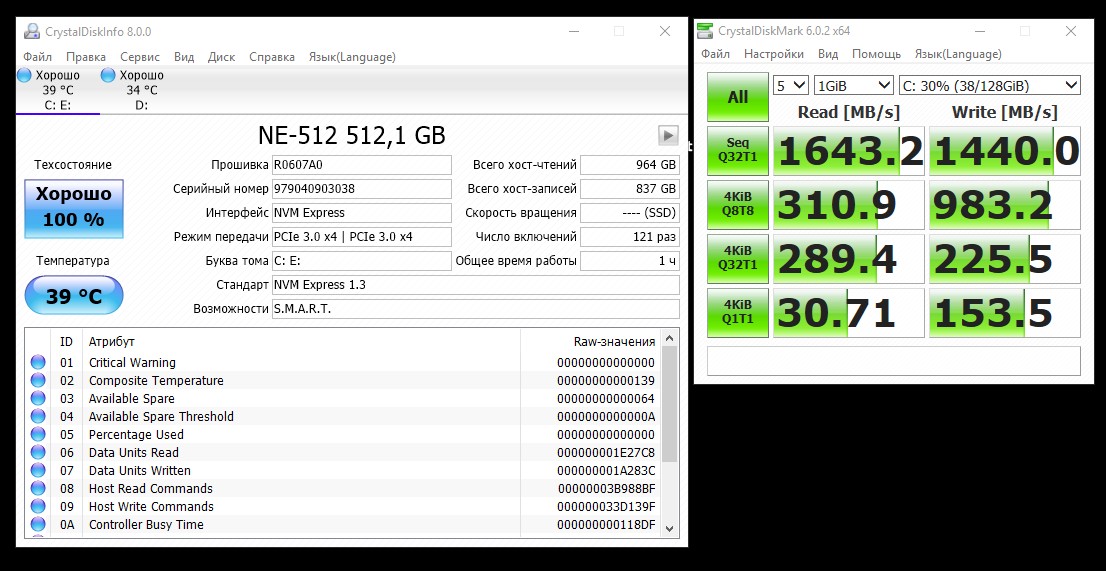This screenshot has height=571, width=1106.
Task: Click the ID column header
Action: [x=66, y=342]
